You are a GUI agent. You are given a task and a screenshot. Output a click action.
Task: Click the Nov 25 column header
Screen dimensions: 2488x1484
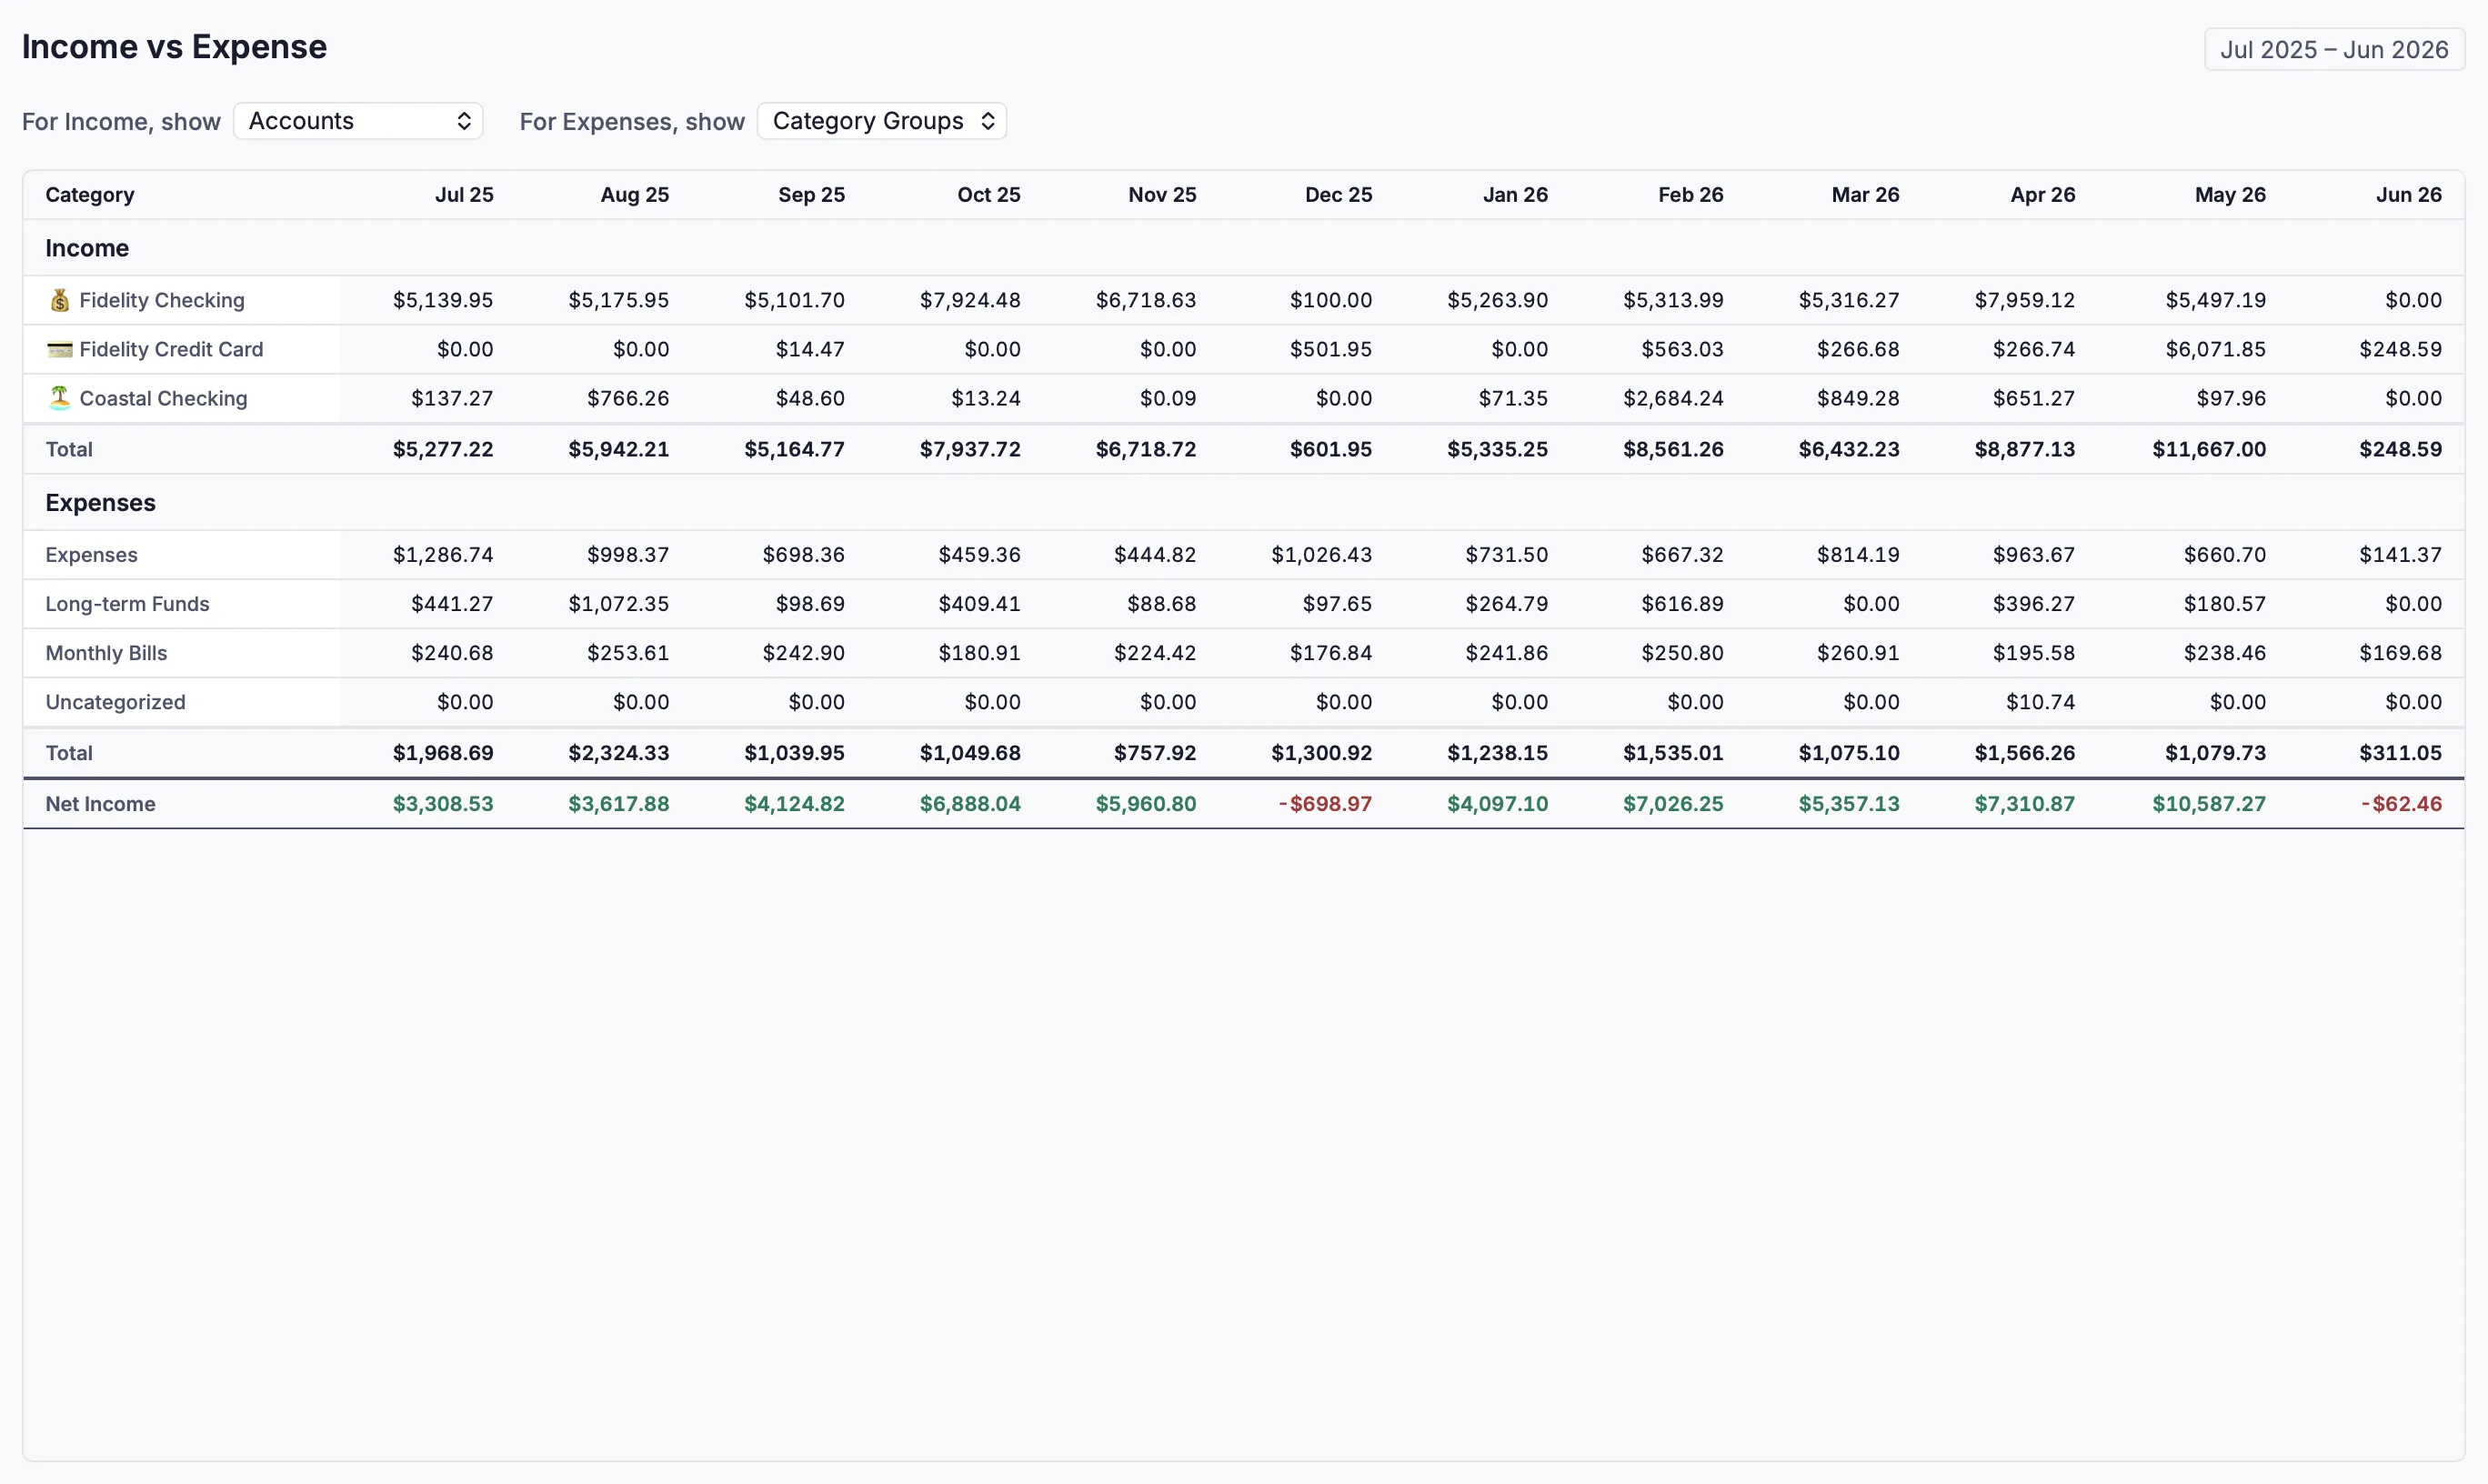click(1162, 195)
